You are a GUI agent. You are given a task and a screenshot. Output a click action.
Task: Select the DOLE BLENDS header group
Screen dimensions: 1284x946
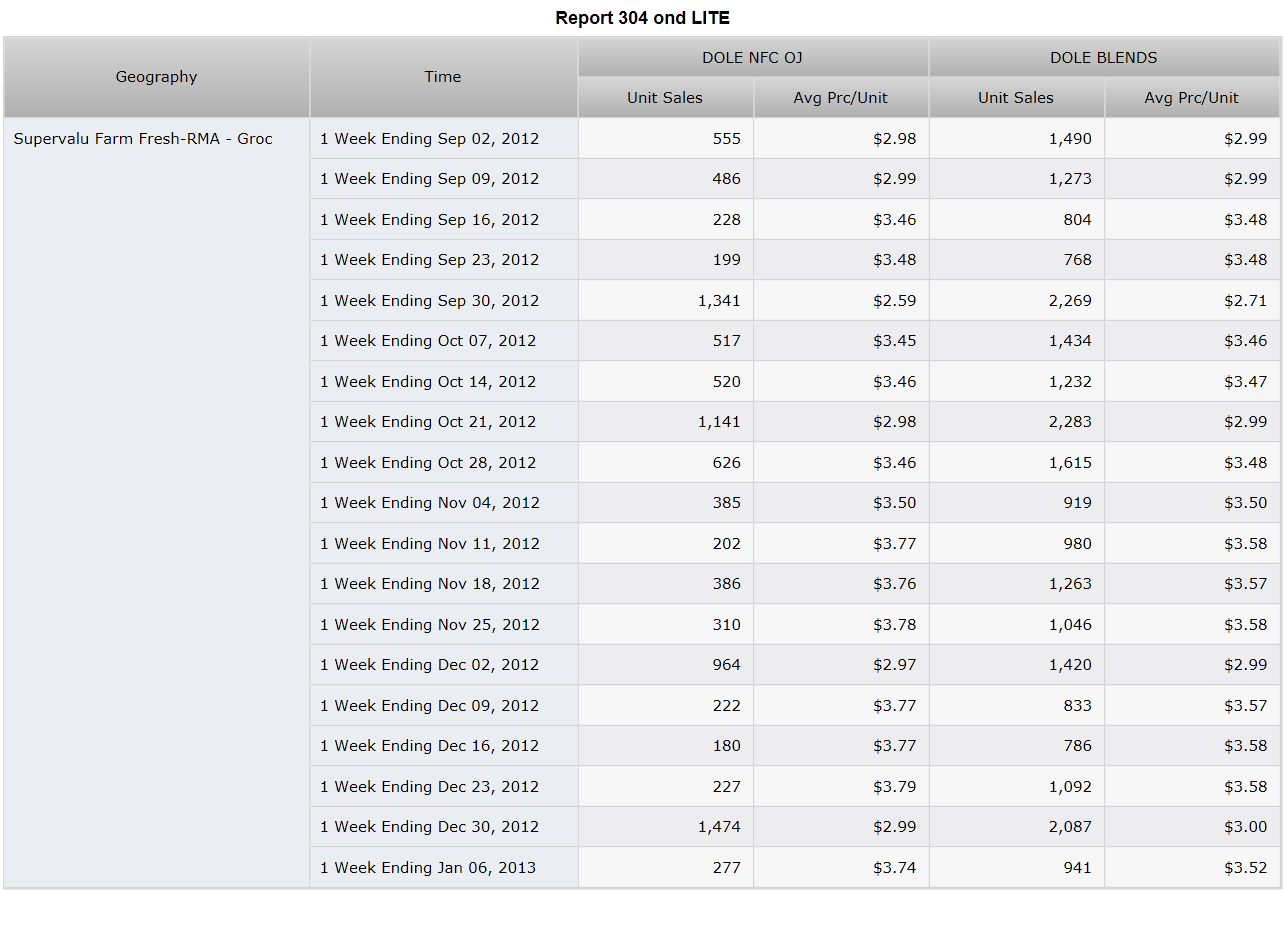pyautogui.click(x=1104, y=57)
